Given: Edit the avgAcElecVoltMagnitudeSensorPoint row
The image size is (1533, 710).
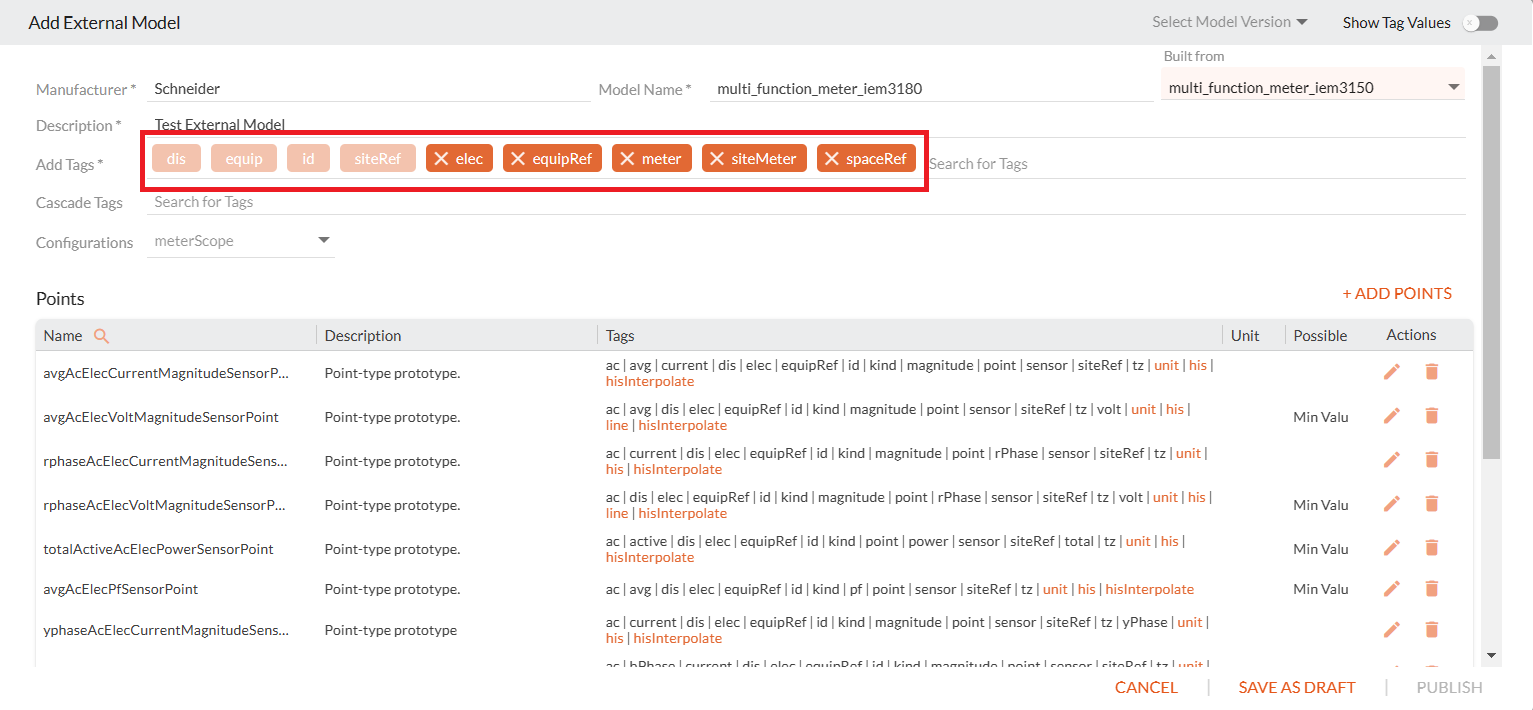Looking at the screenshot, I should [1392, 416].
